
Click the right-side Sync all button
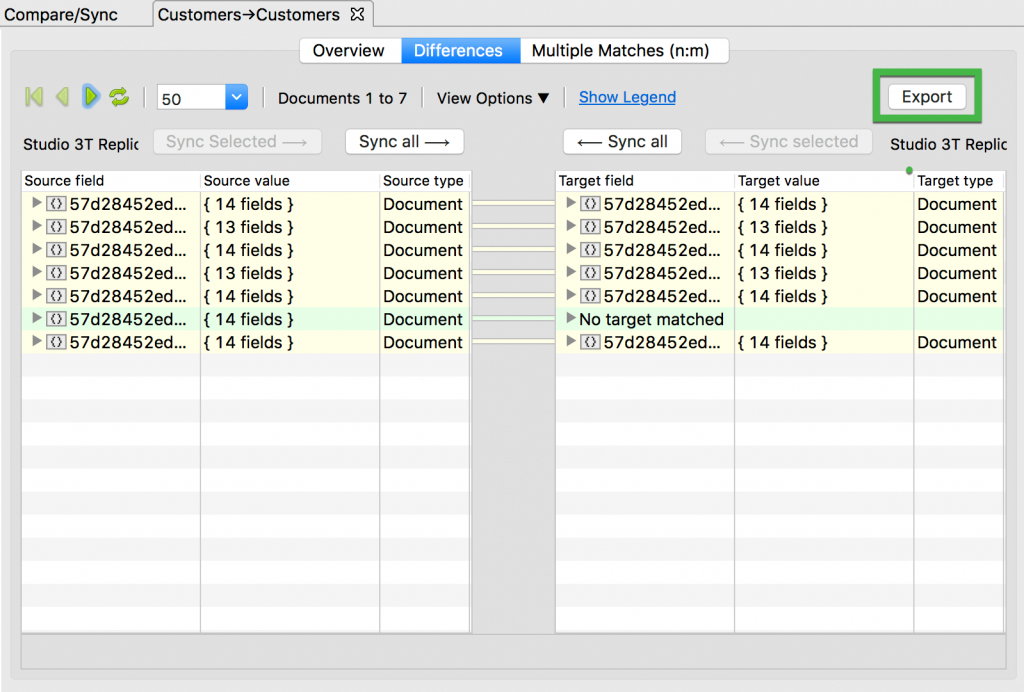point(622,141)
